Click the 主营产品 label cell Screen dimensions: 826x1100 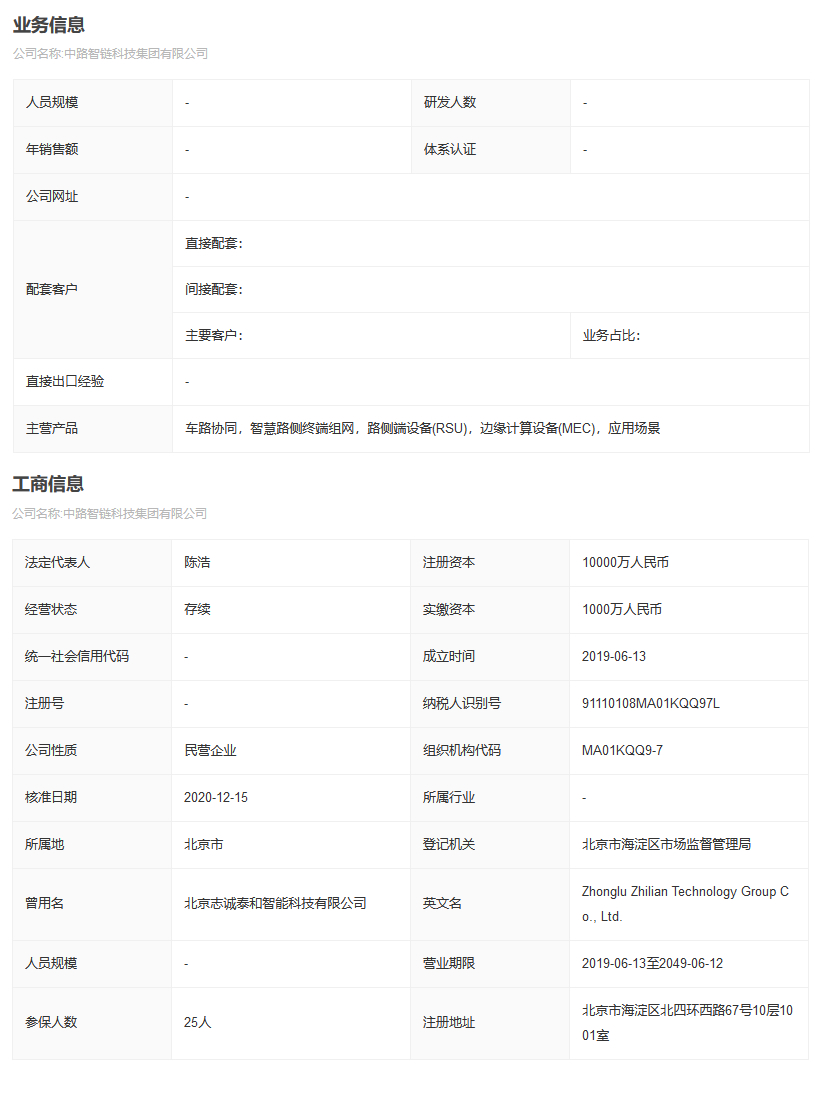pos(93,429)
